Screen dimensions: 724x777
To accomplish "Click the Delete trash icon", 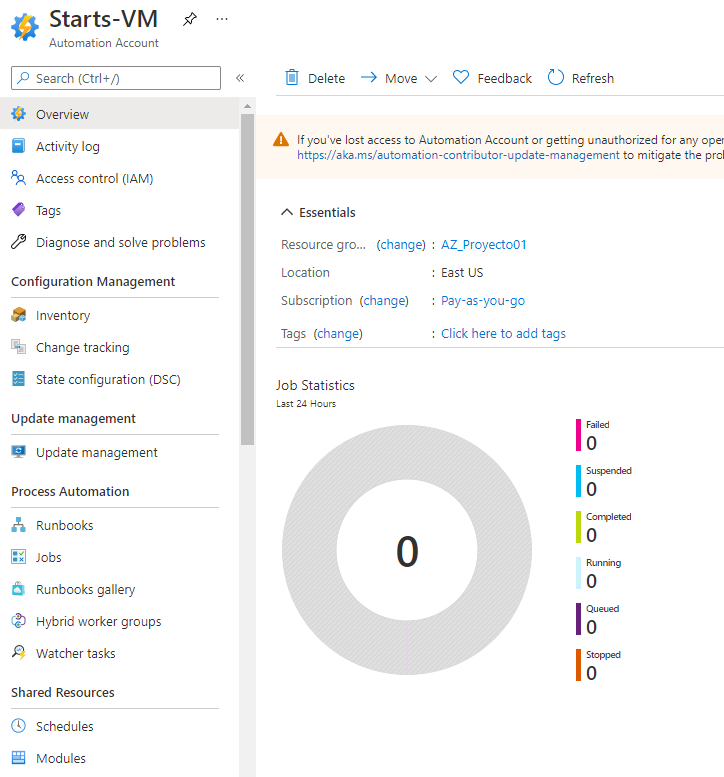I will pos(292,78).
